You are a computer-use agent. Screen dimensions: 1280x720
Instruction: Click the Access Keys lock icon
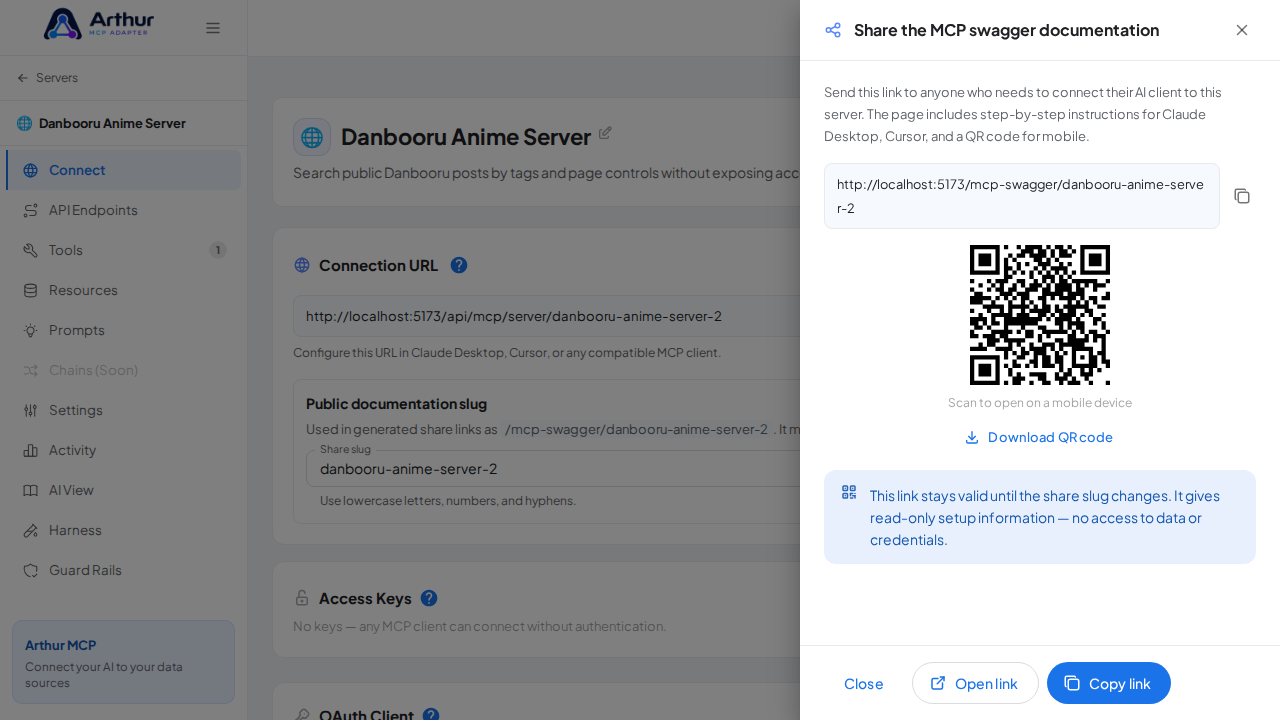pyautogui.click(x=302, y=598)
